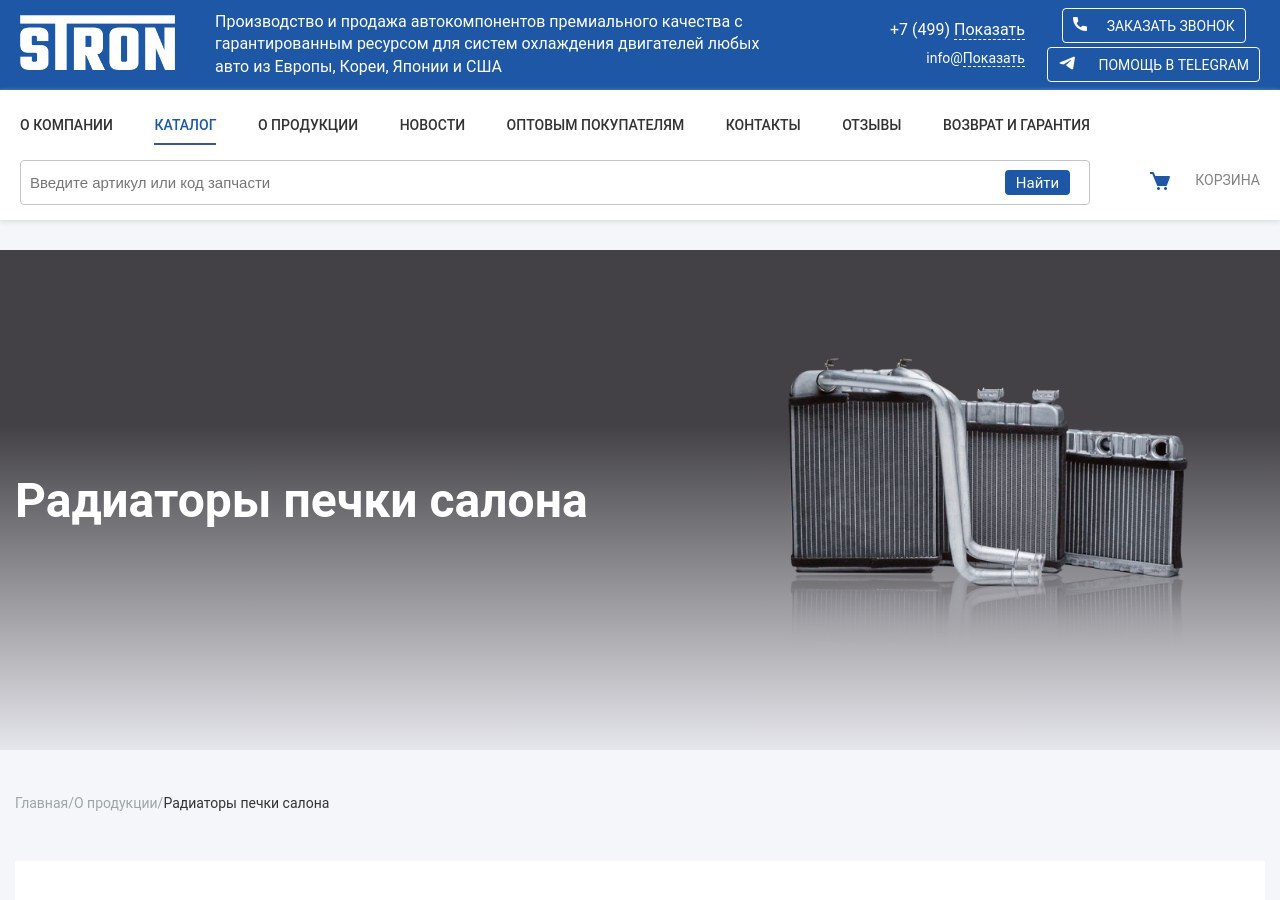Open the О ПРОДУКЦИИ section

pos(308,124)
